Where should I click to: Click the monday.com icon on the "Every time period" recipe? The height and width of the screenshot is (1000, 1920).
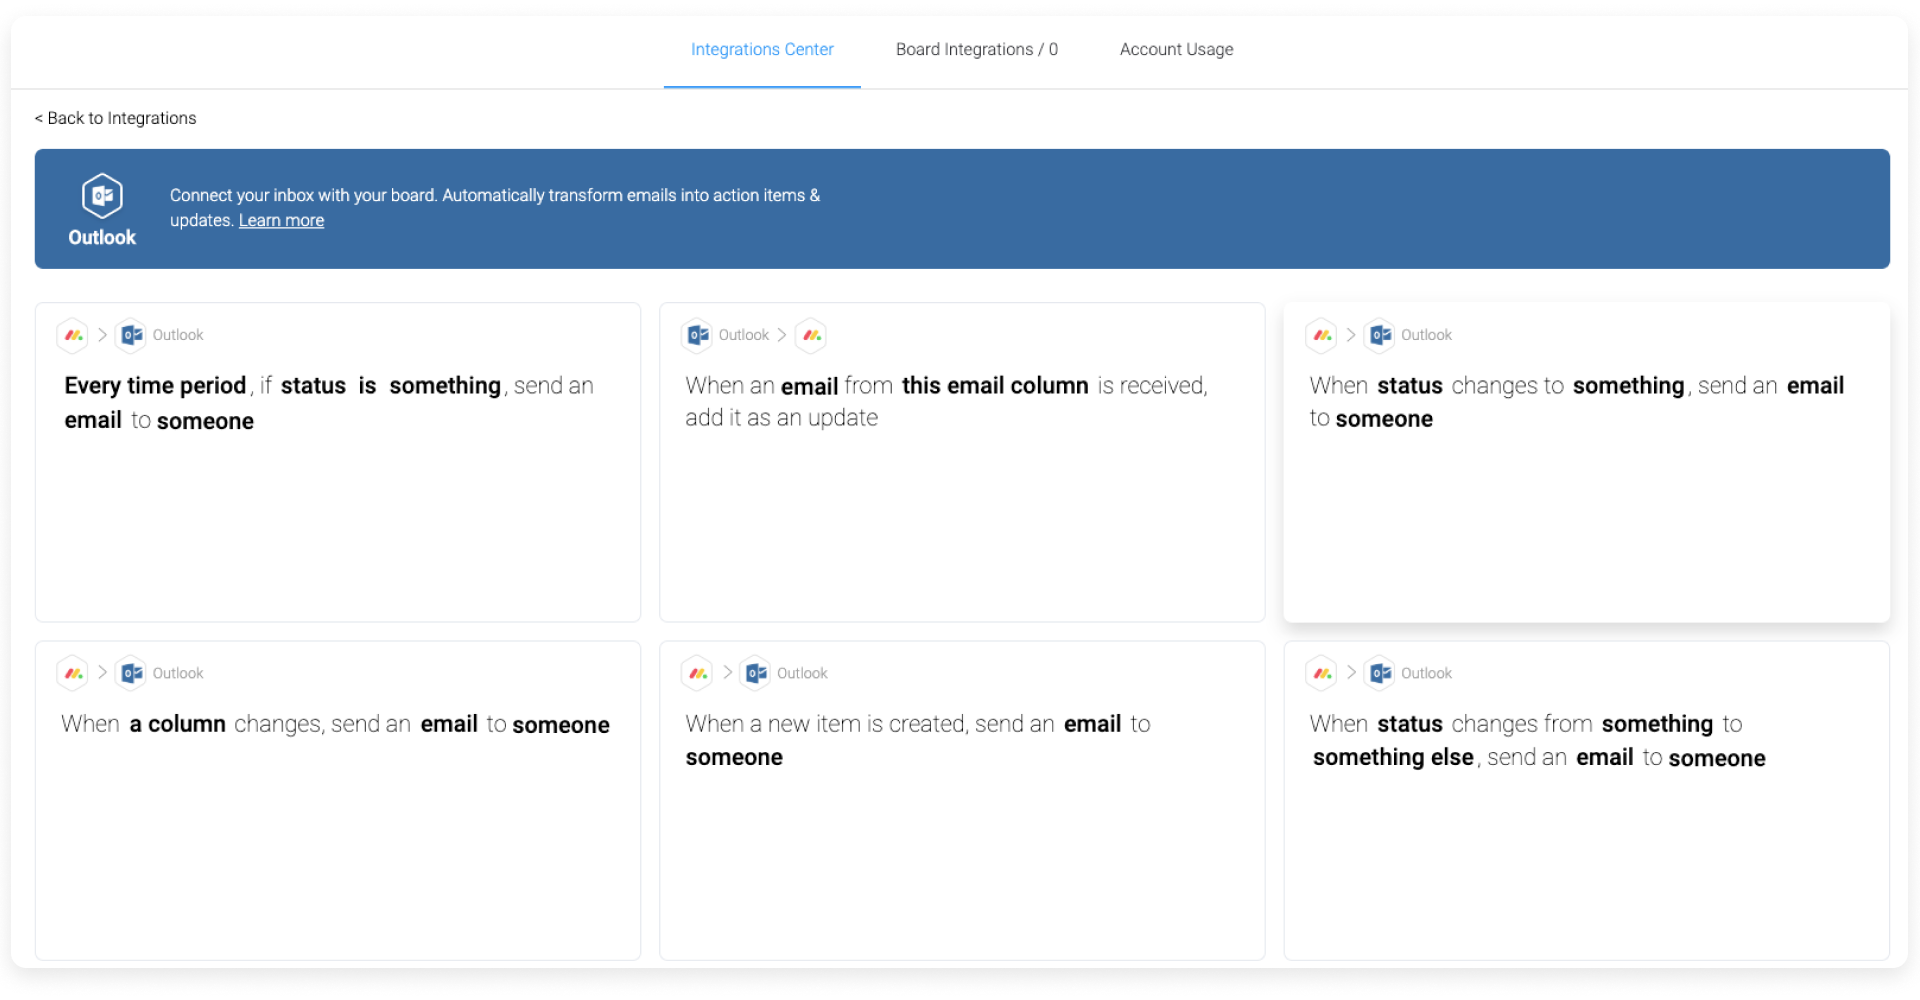pyautogui.click(x=72, y=335)
